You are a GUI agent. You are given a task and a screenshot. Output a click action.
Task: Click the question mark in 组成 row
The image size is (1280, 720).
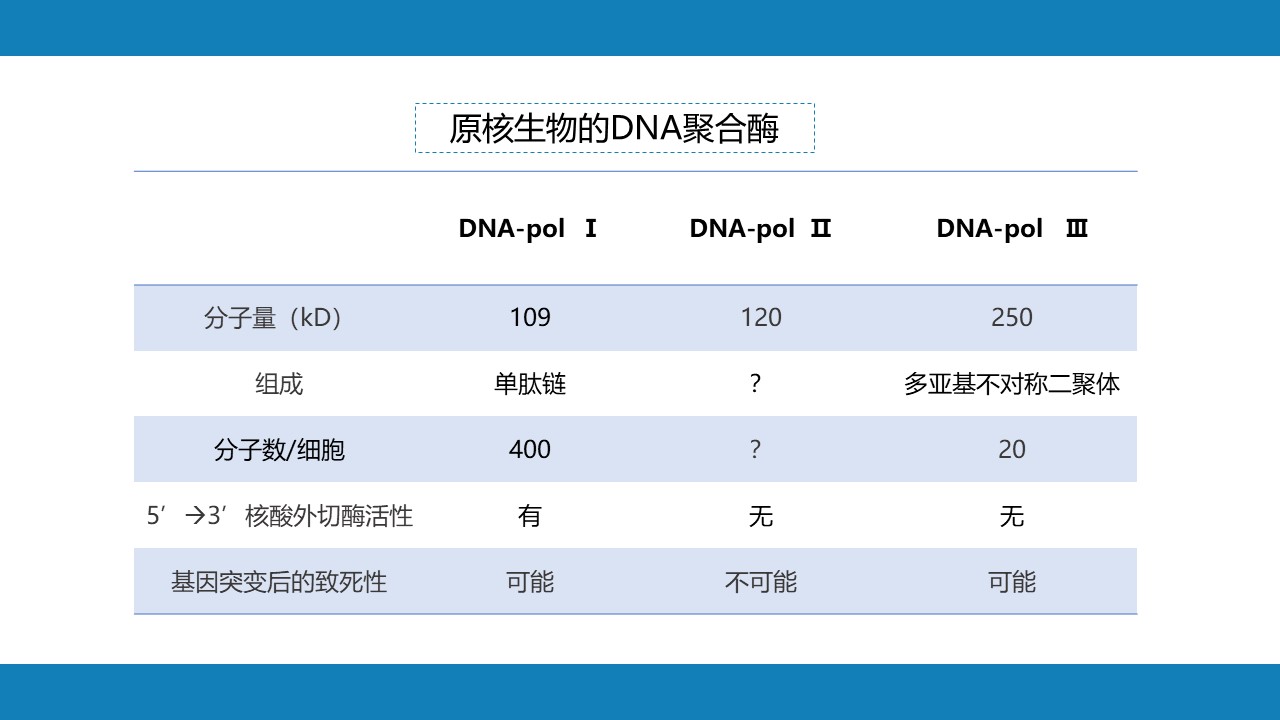[x=755, y=384]
